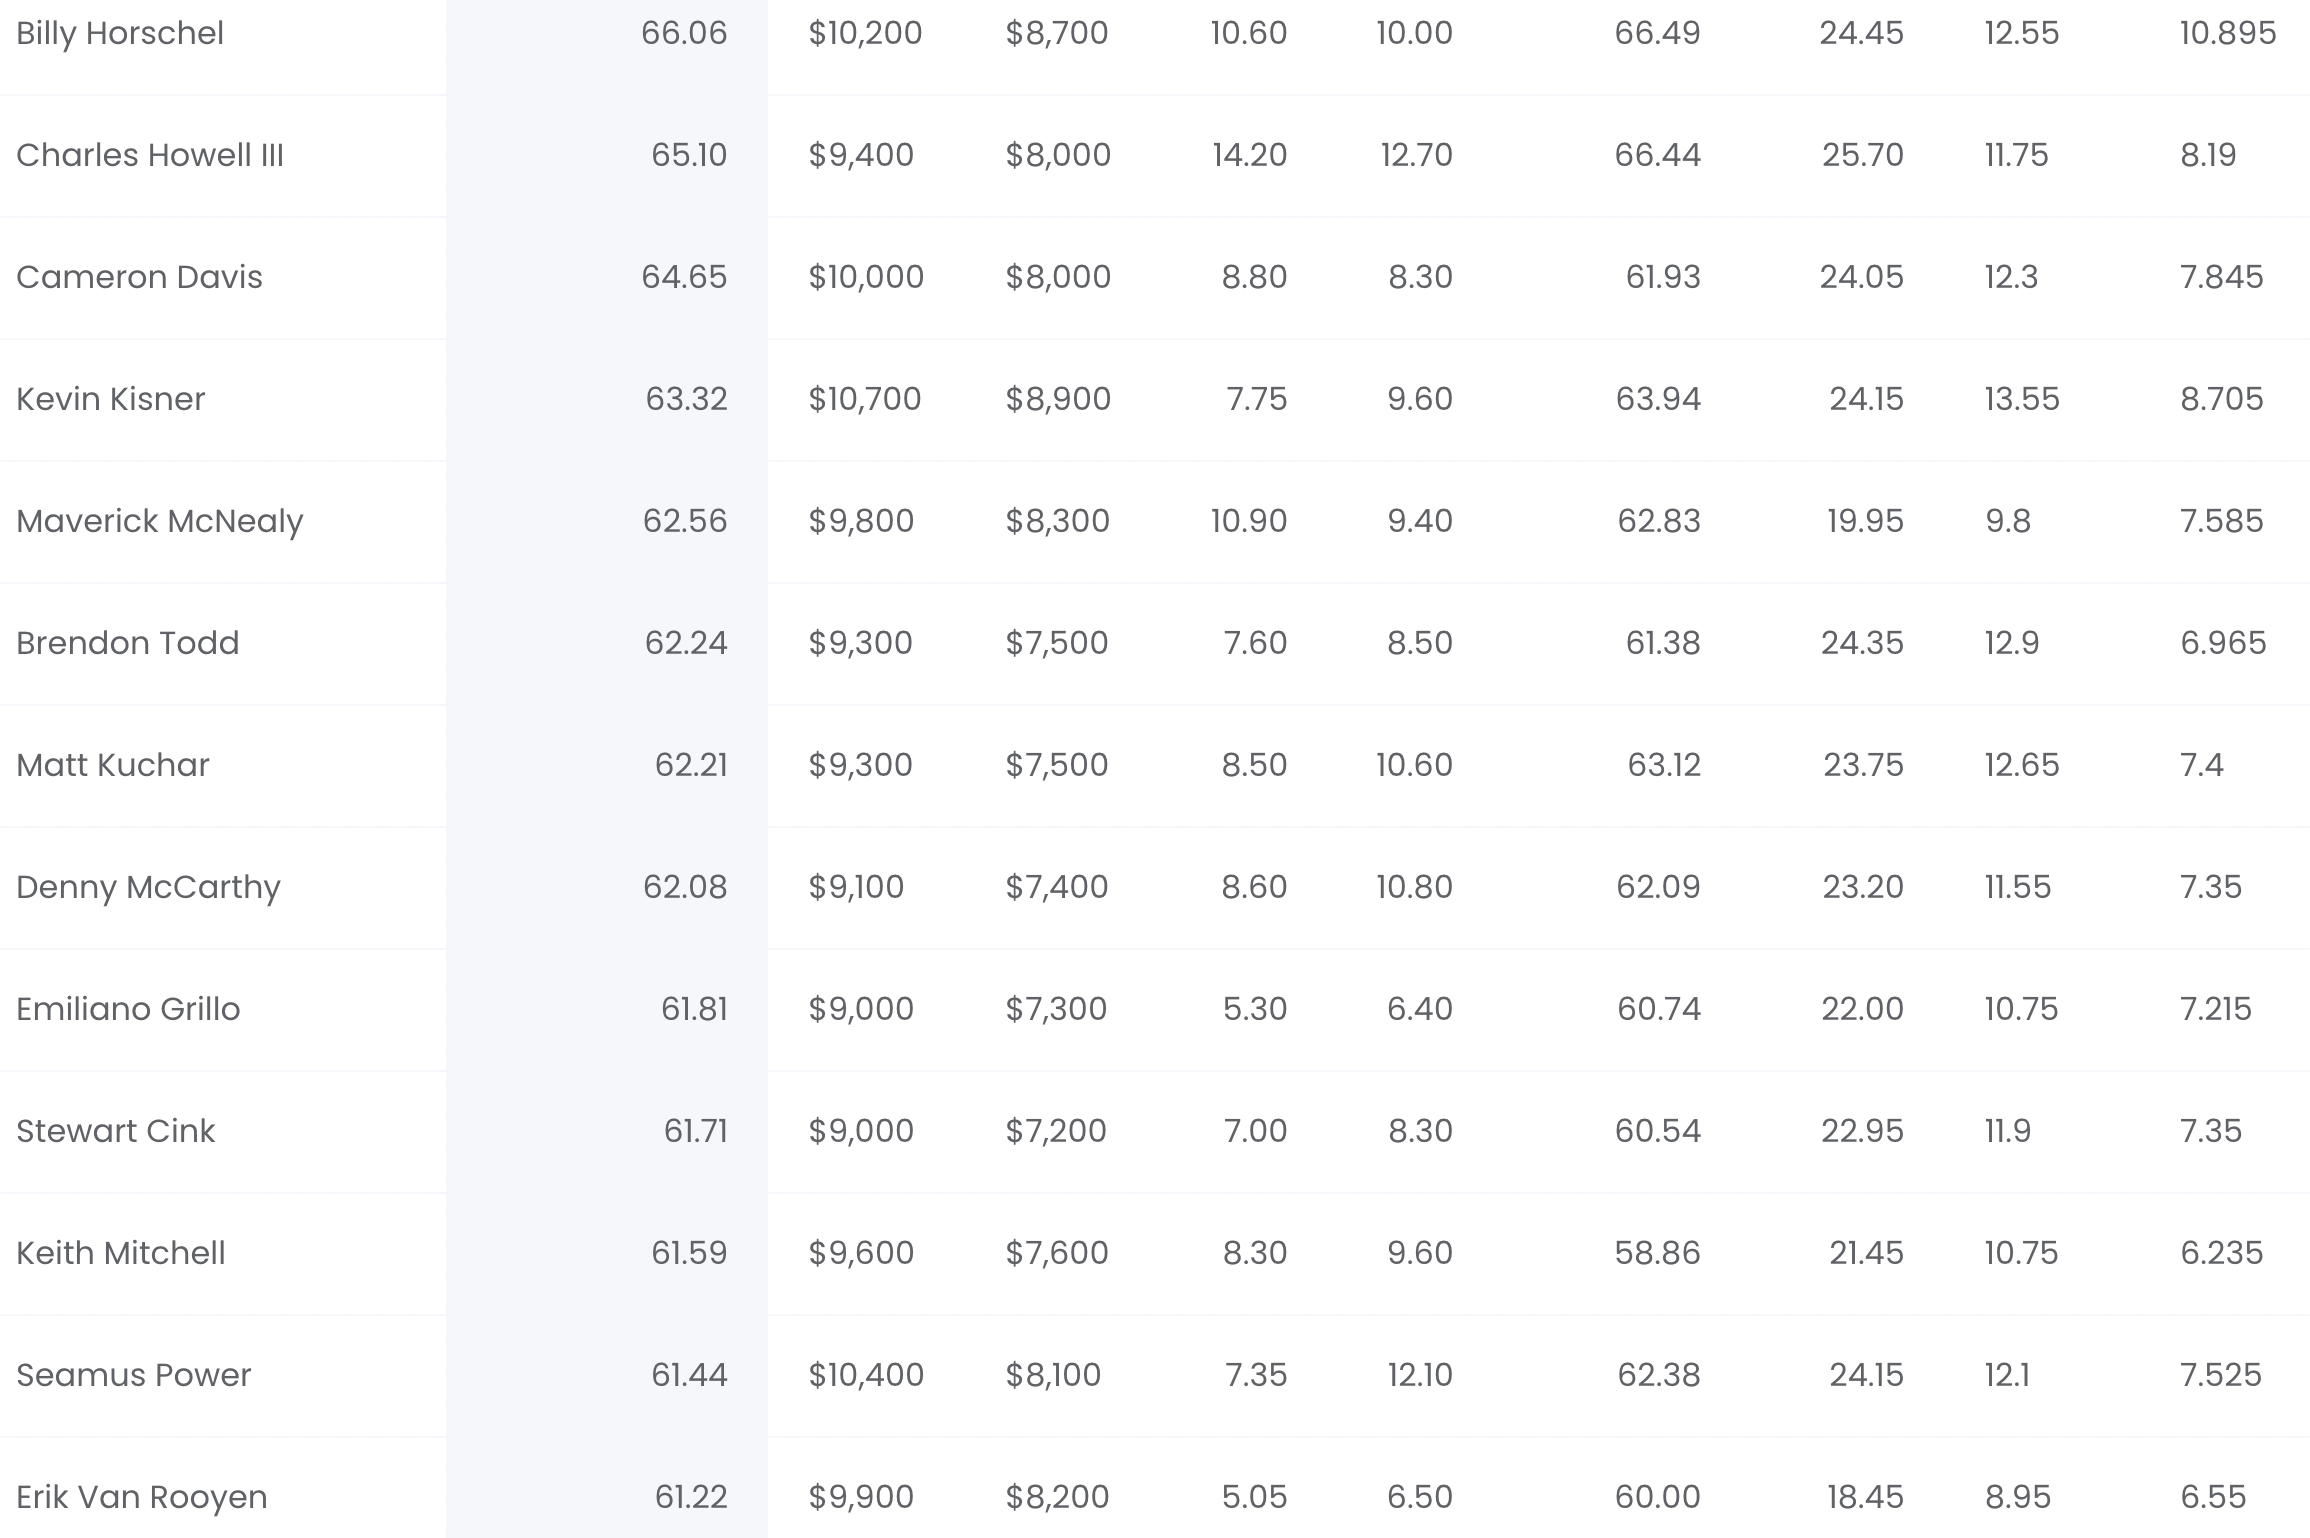Click Billy Horschel's 66.06 projection value
This screenshot has width=2310, height=1538.
tap(684, 33)
